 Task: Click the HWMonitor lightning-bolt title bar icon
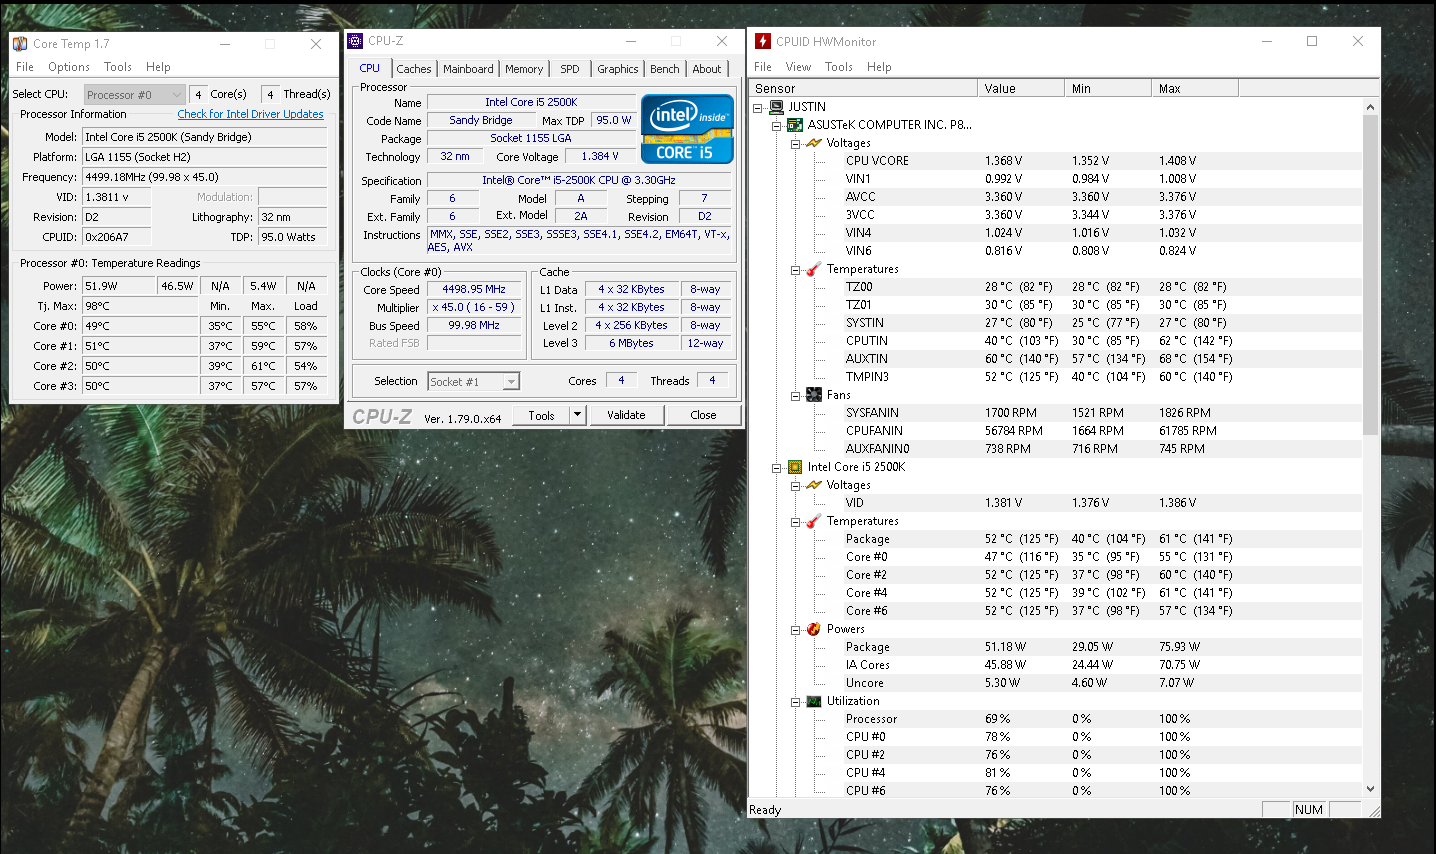[763, 41]
